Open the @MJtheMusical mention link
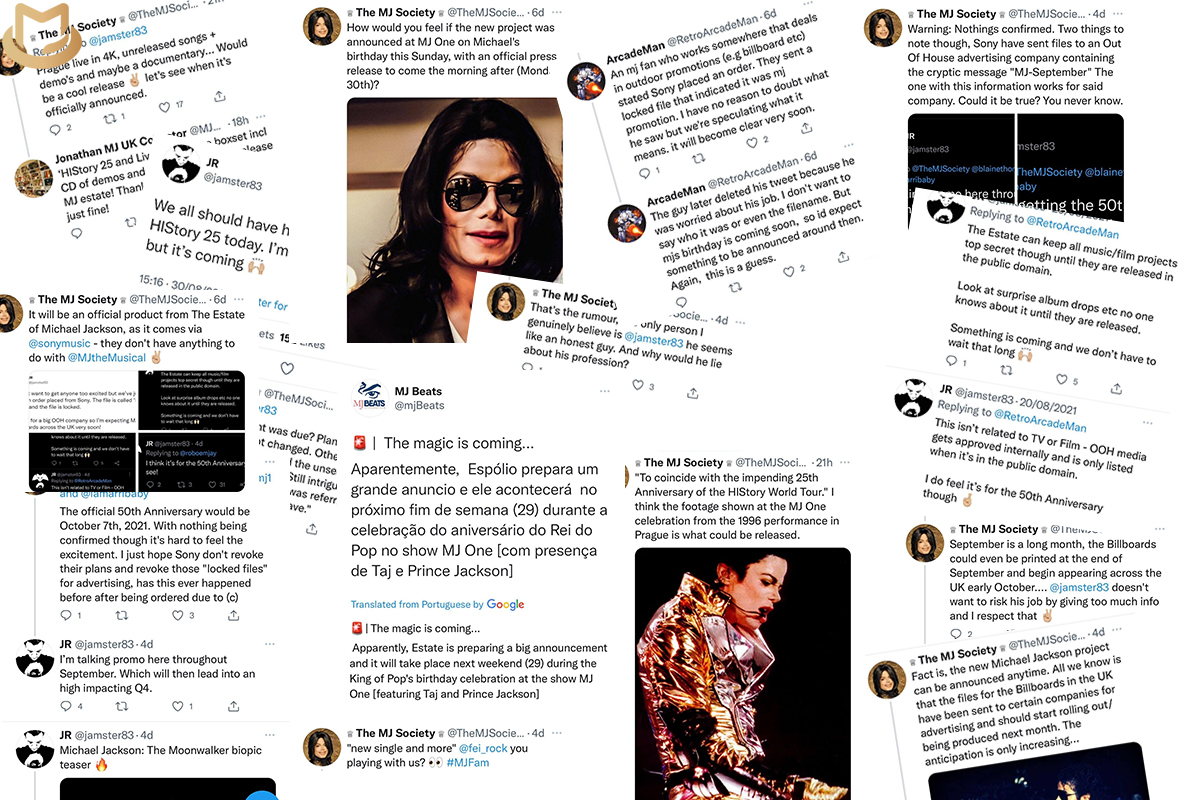This screenshot has height=800, width=1200. 106,357
